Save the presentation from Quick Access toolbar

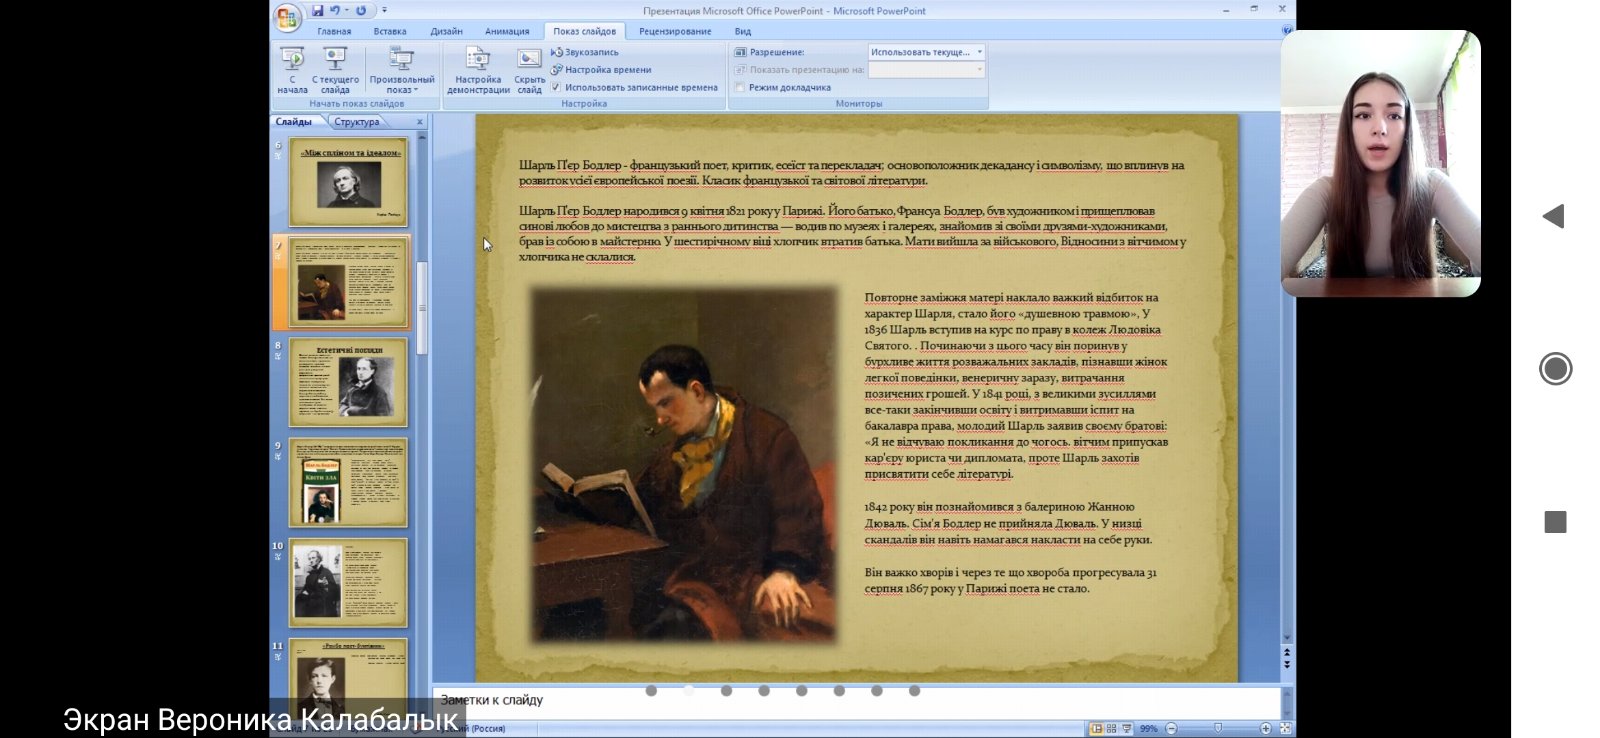point(317,11)
